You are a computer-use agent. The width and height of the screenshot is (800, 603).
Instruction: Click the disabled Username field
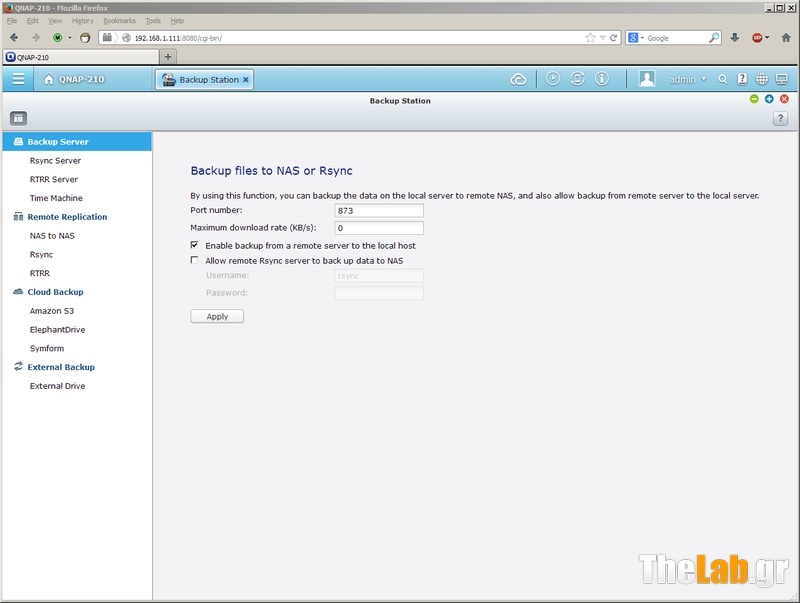[379, 276]
